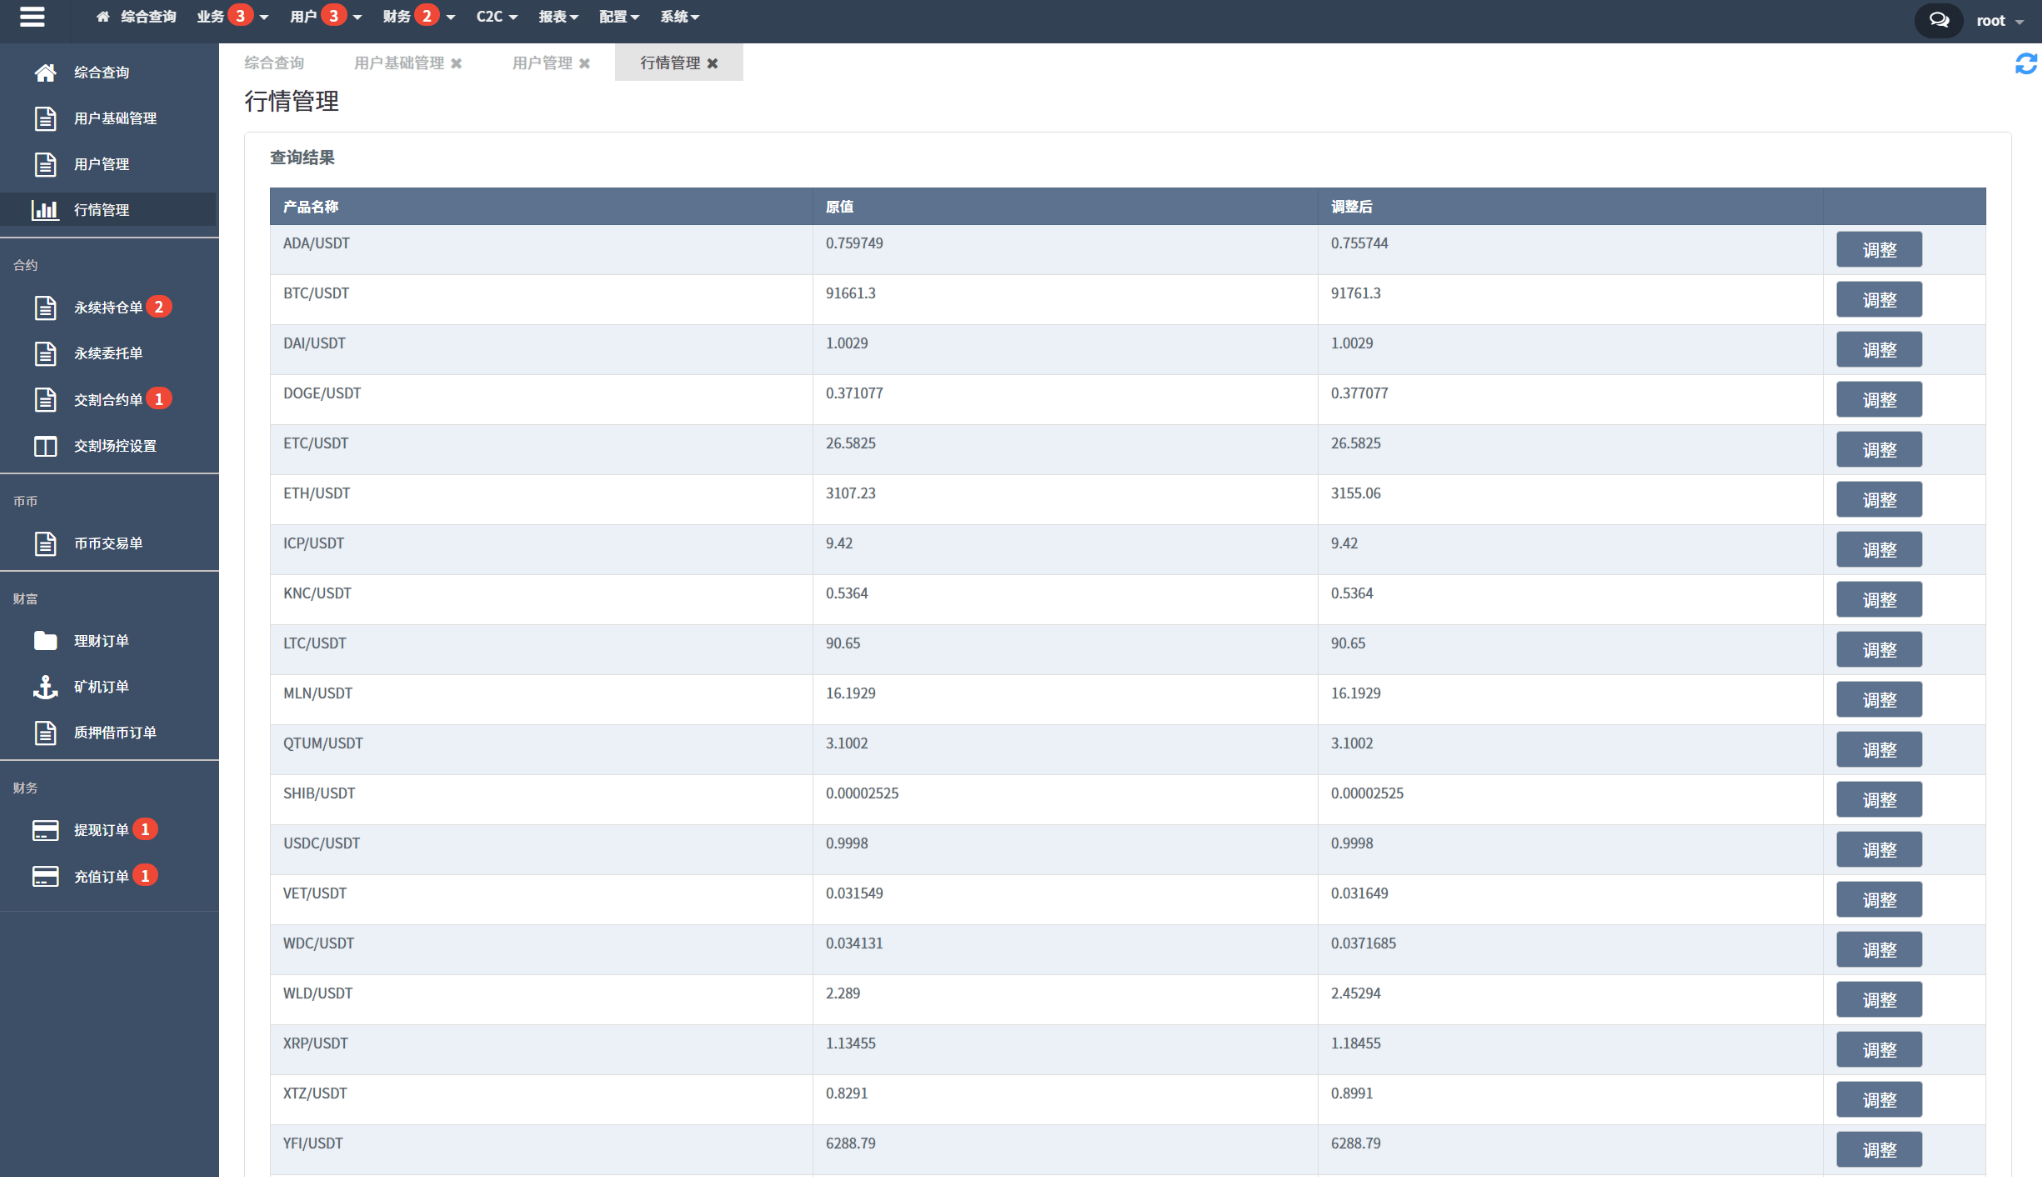Click document icon for 币币交易单
The width and height of the screenshot is (2042, 1177).
tap(45, 543)
